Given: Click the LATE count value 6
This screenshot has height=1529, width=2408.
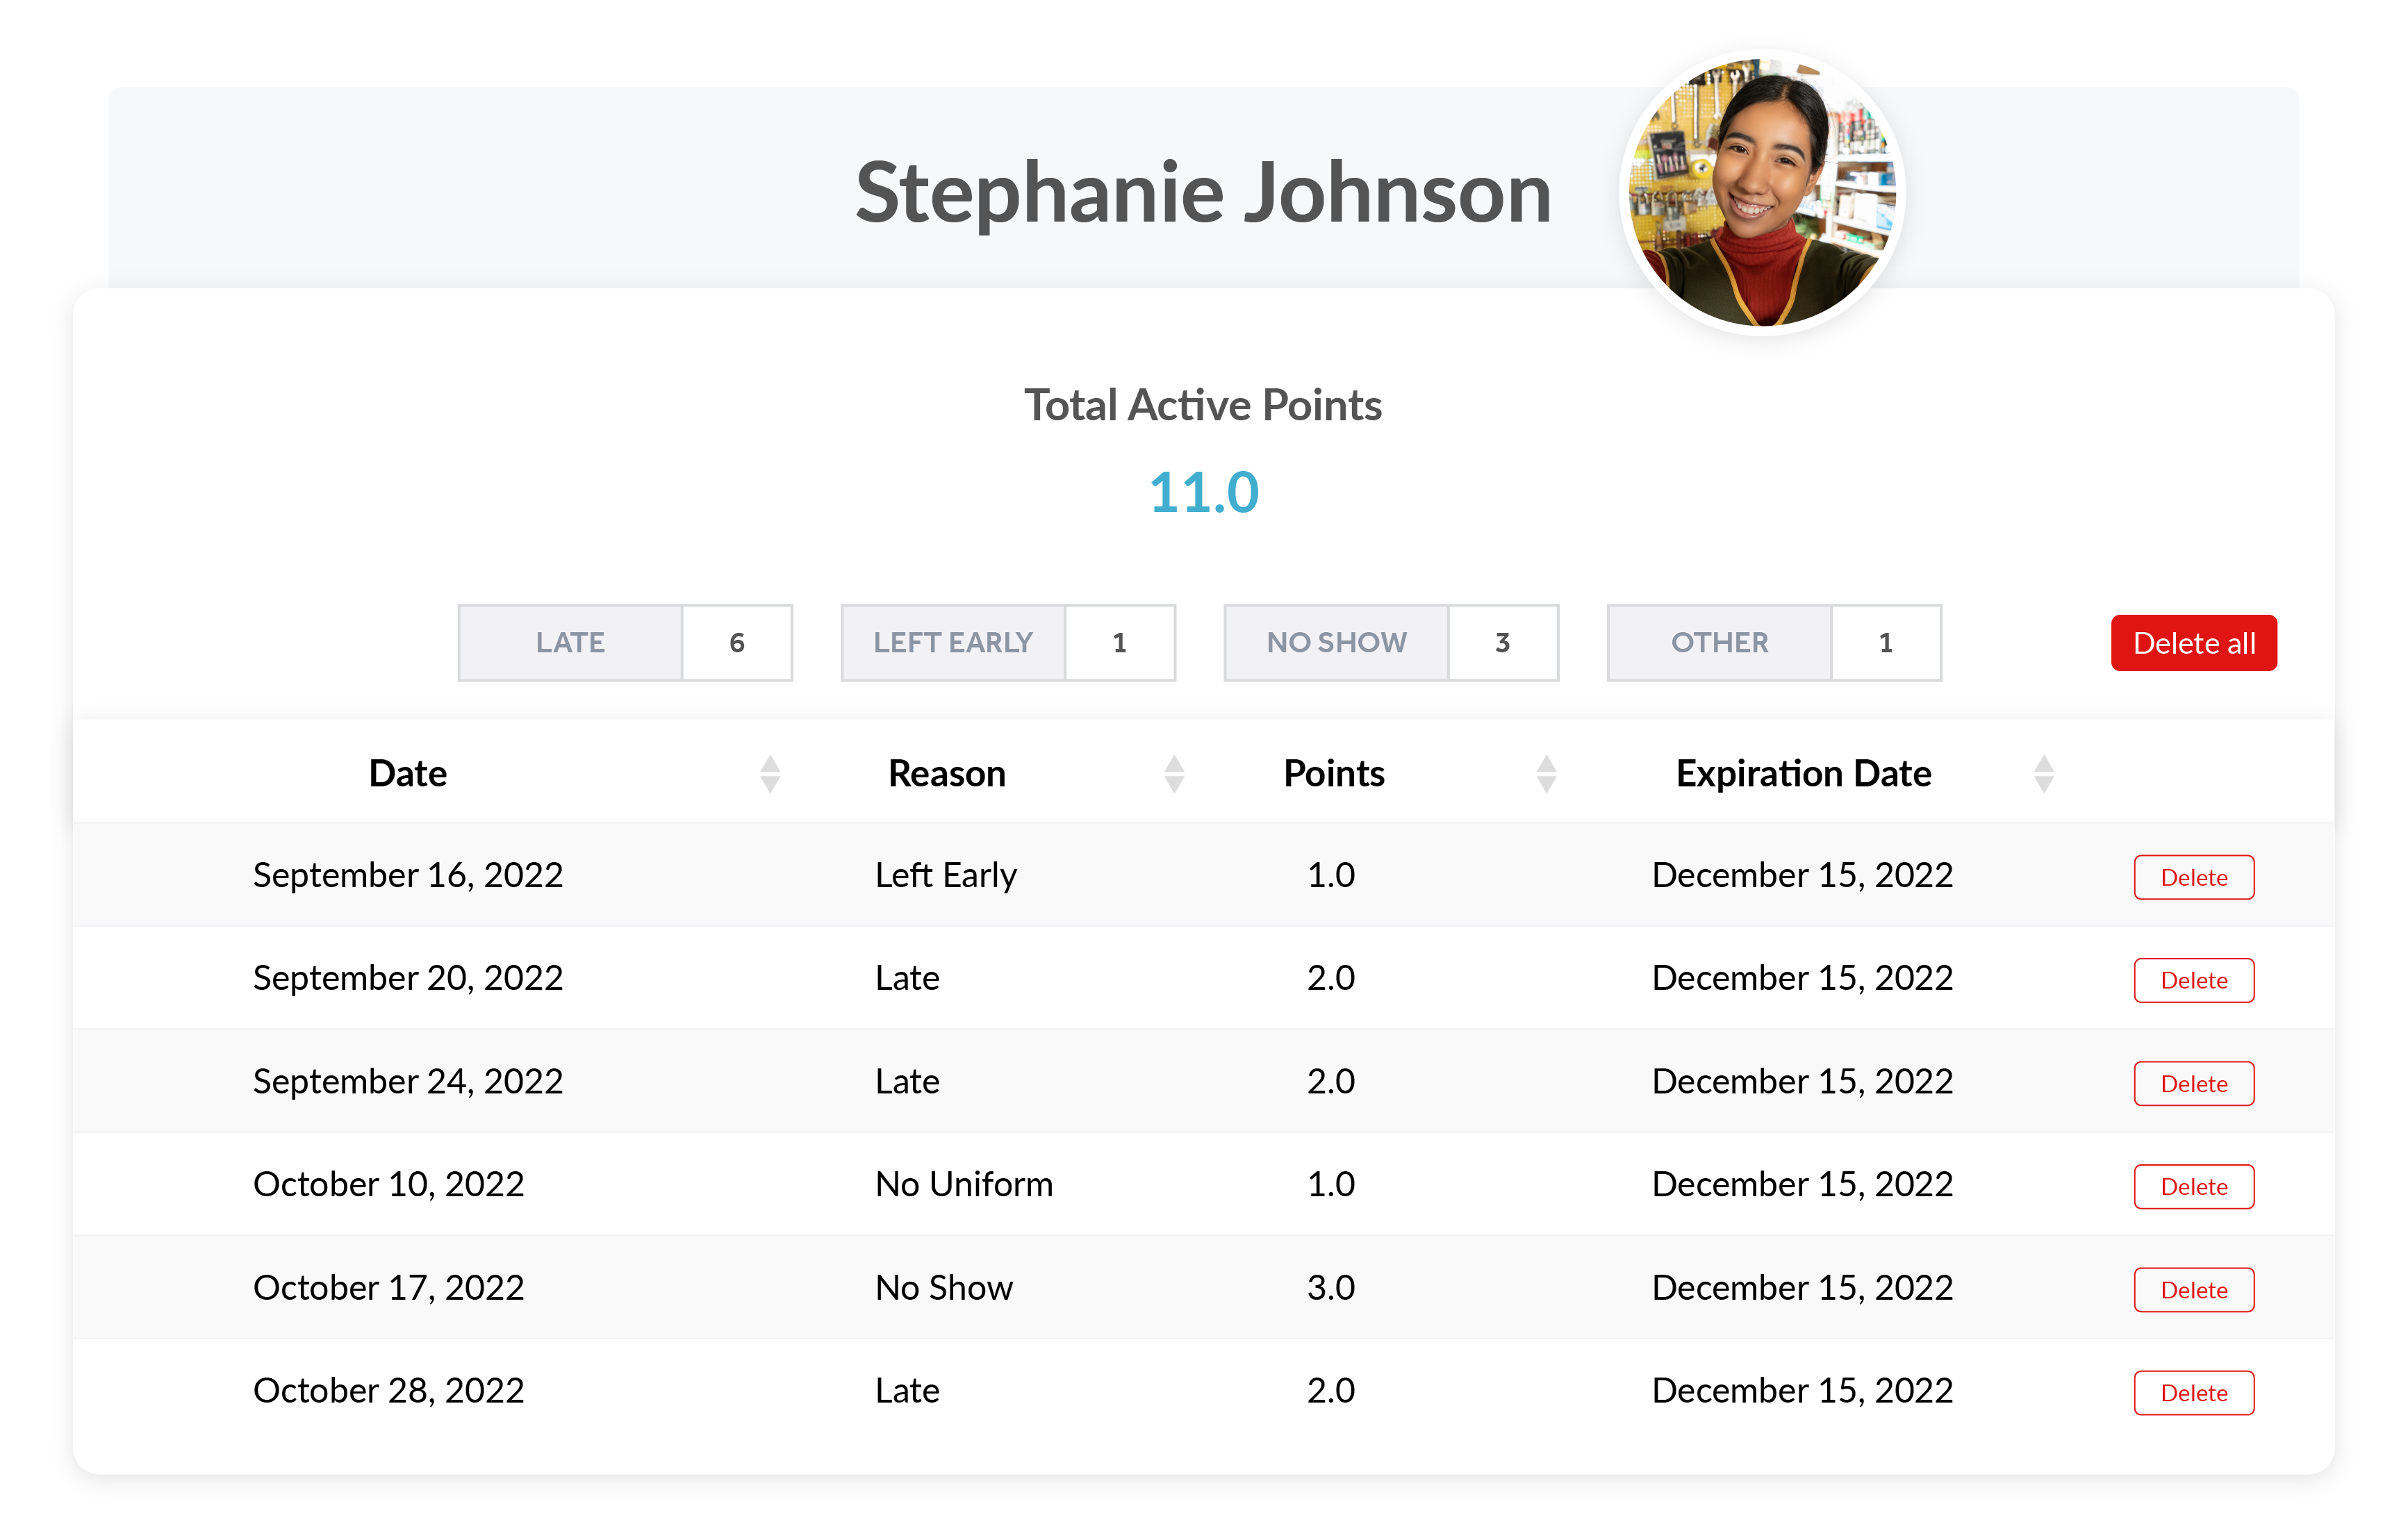Looking at the screenshot, I should [737, 643].
